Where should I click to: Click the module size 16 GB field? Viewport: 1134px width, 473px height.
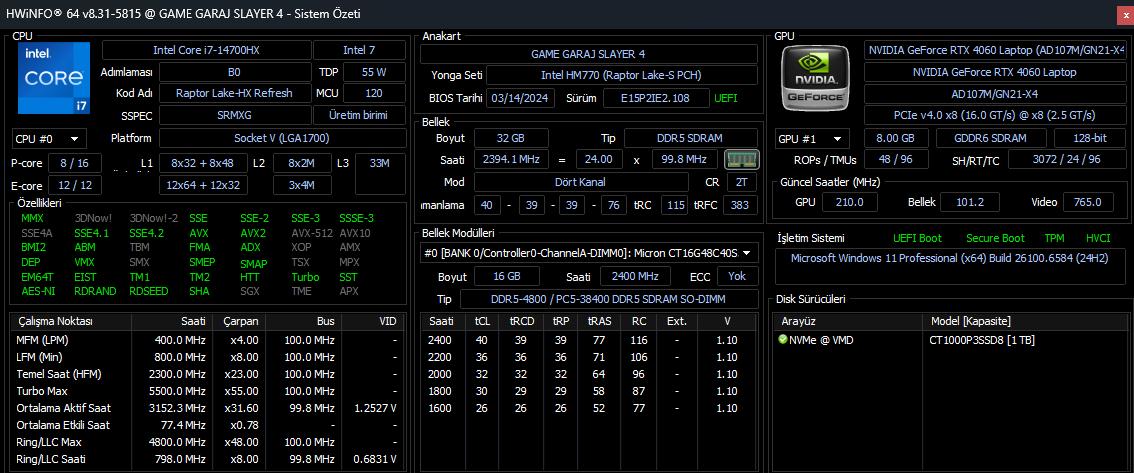point(507,276)
